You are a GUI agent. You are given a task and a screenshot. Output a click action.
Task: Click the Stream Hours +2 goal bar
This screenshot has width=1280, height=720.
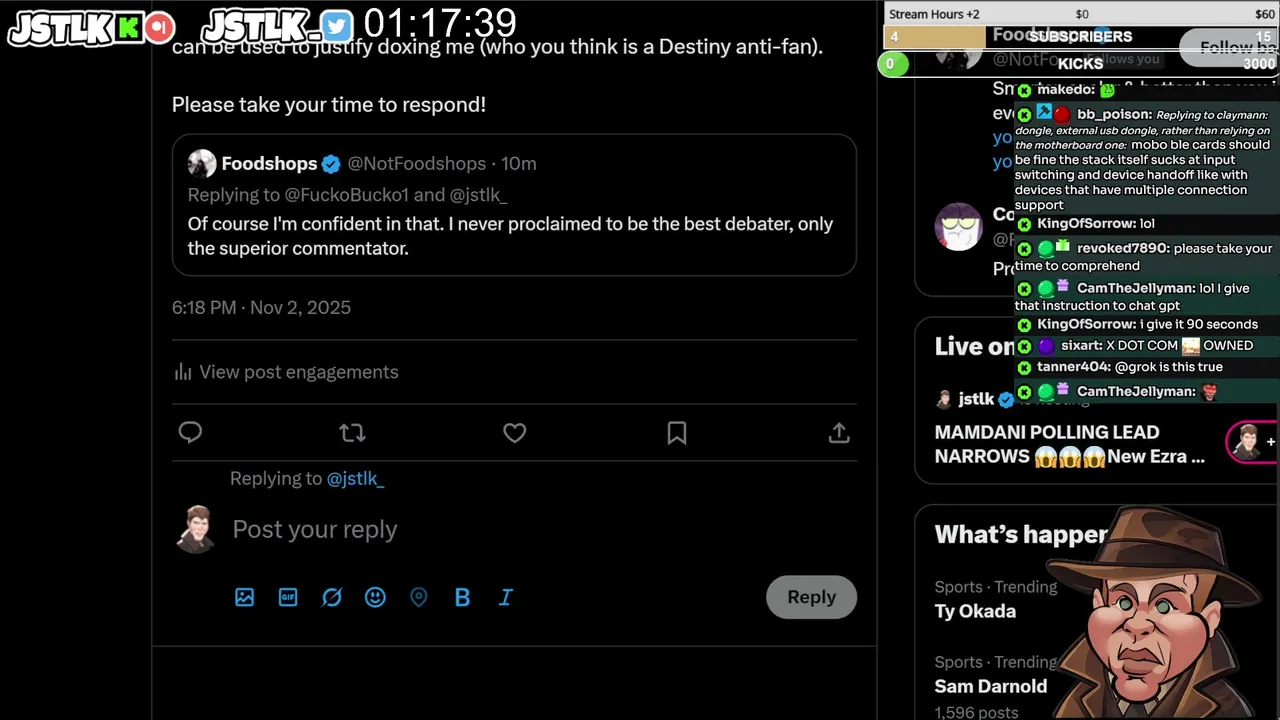point(1081,14)
